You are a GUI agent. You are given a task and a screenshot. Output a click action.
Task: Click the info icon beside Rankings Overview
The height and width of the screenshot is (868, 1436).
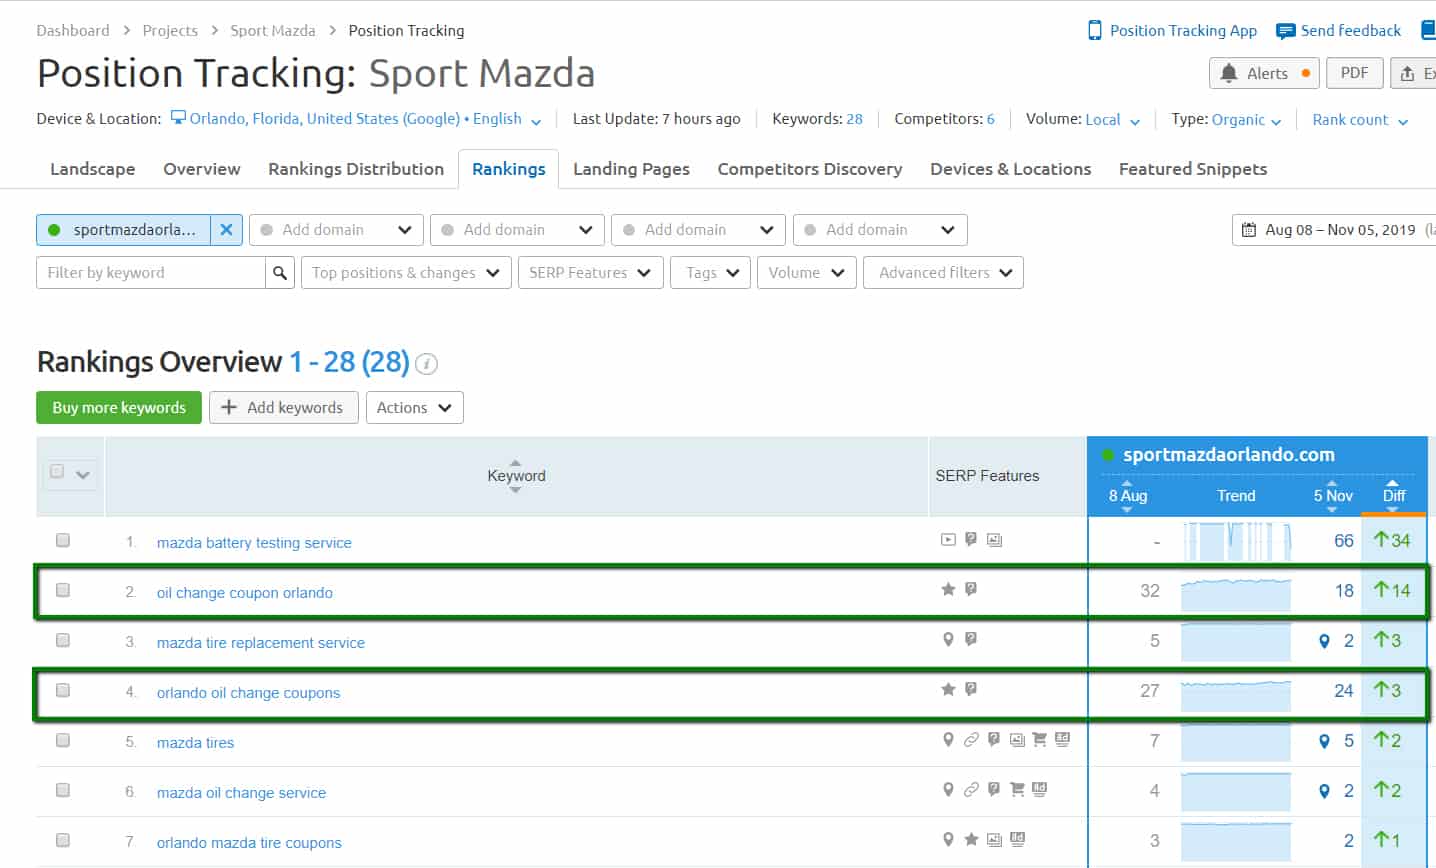pos(427,364)
